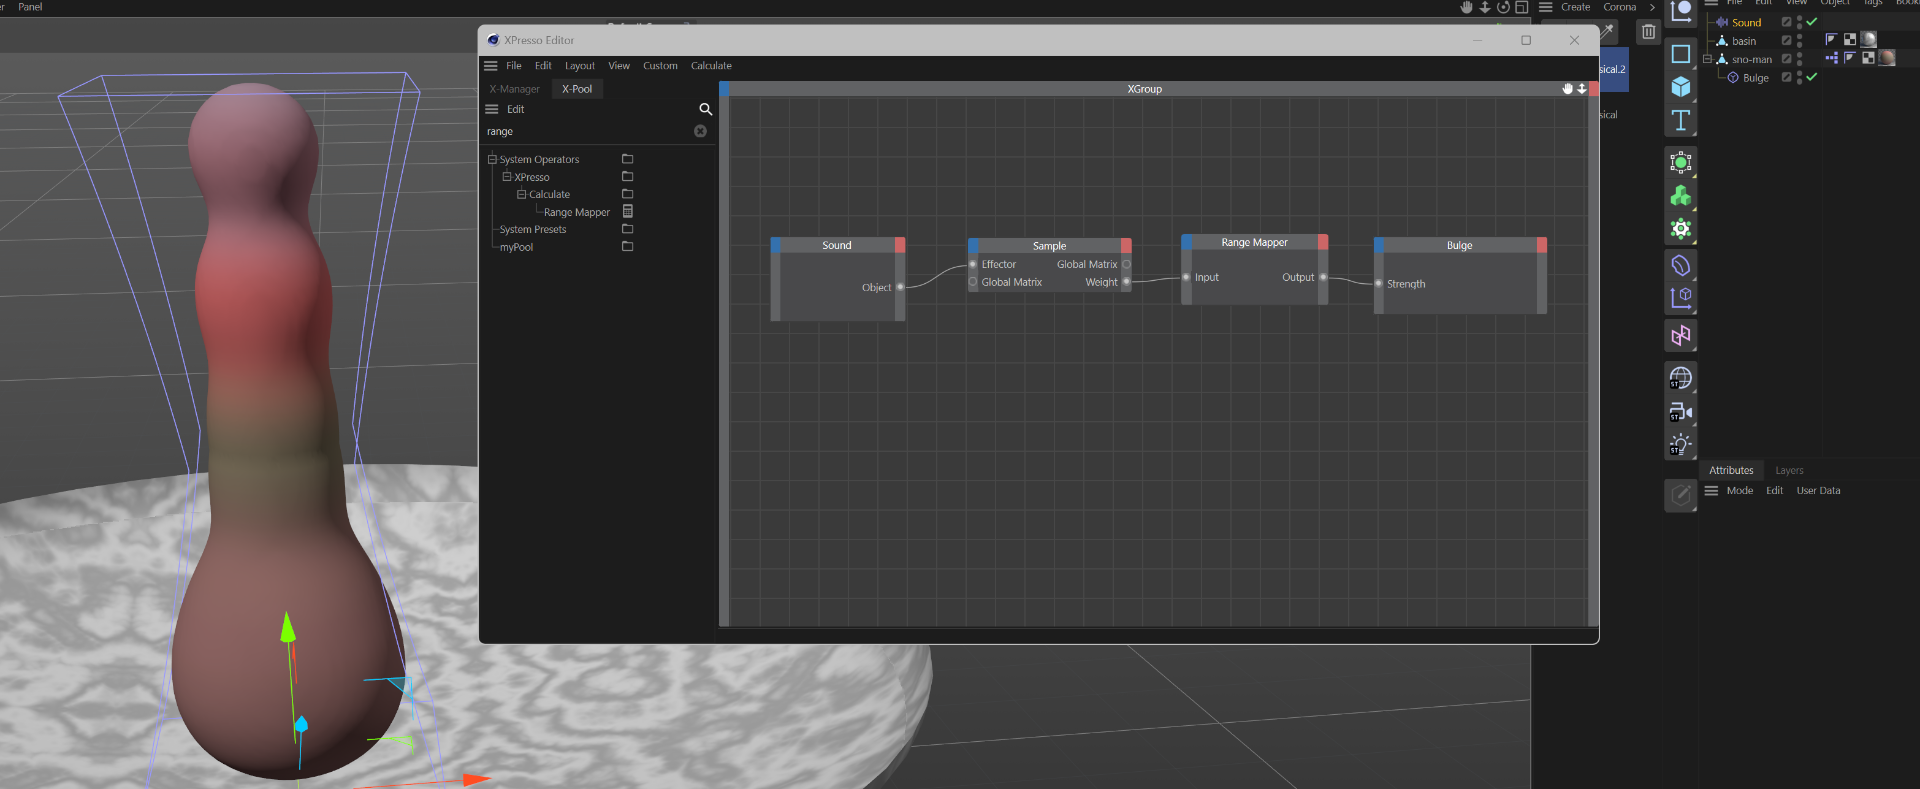Click the XGroup zoom arrows icon
This screenshot has height=789, width=1920.
click(x=1581, y=89)
